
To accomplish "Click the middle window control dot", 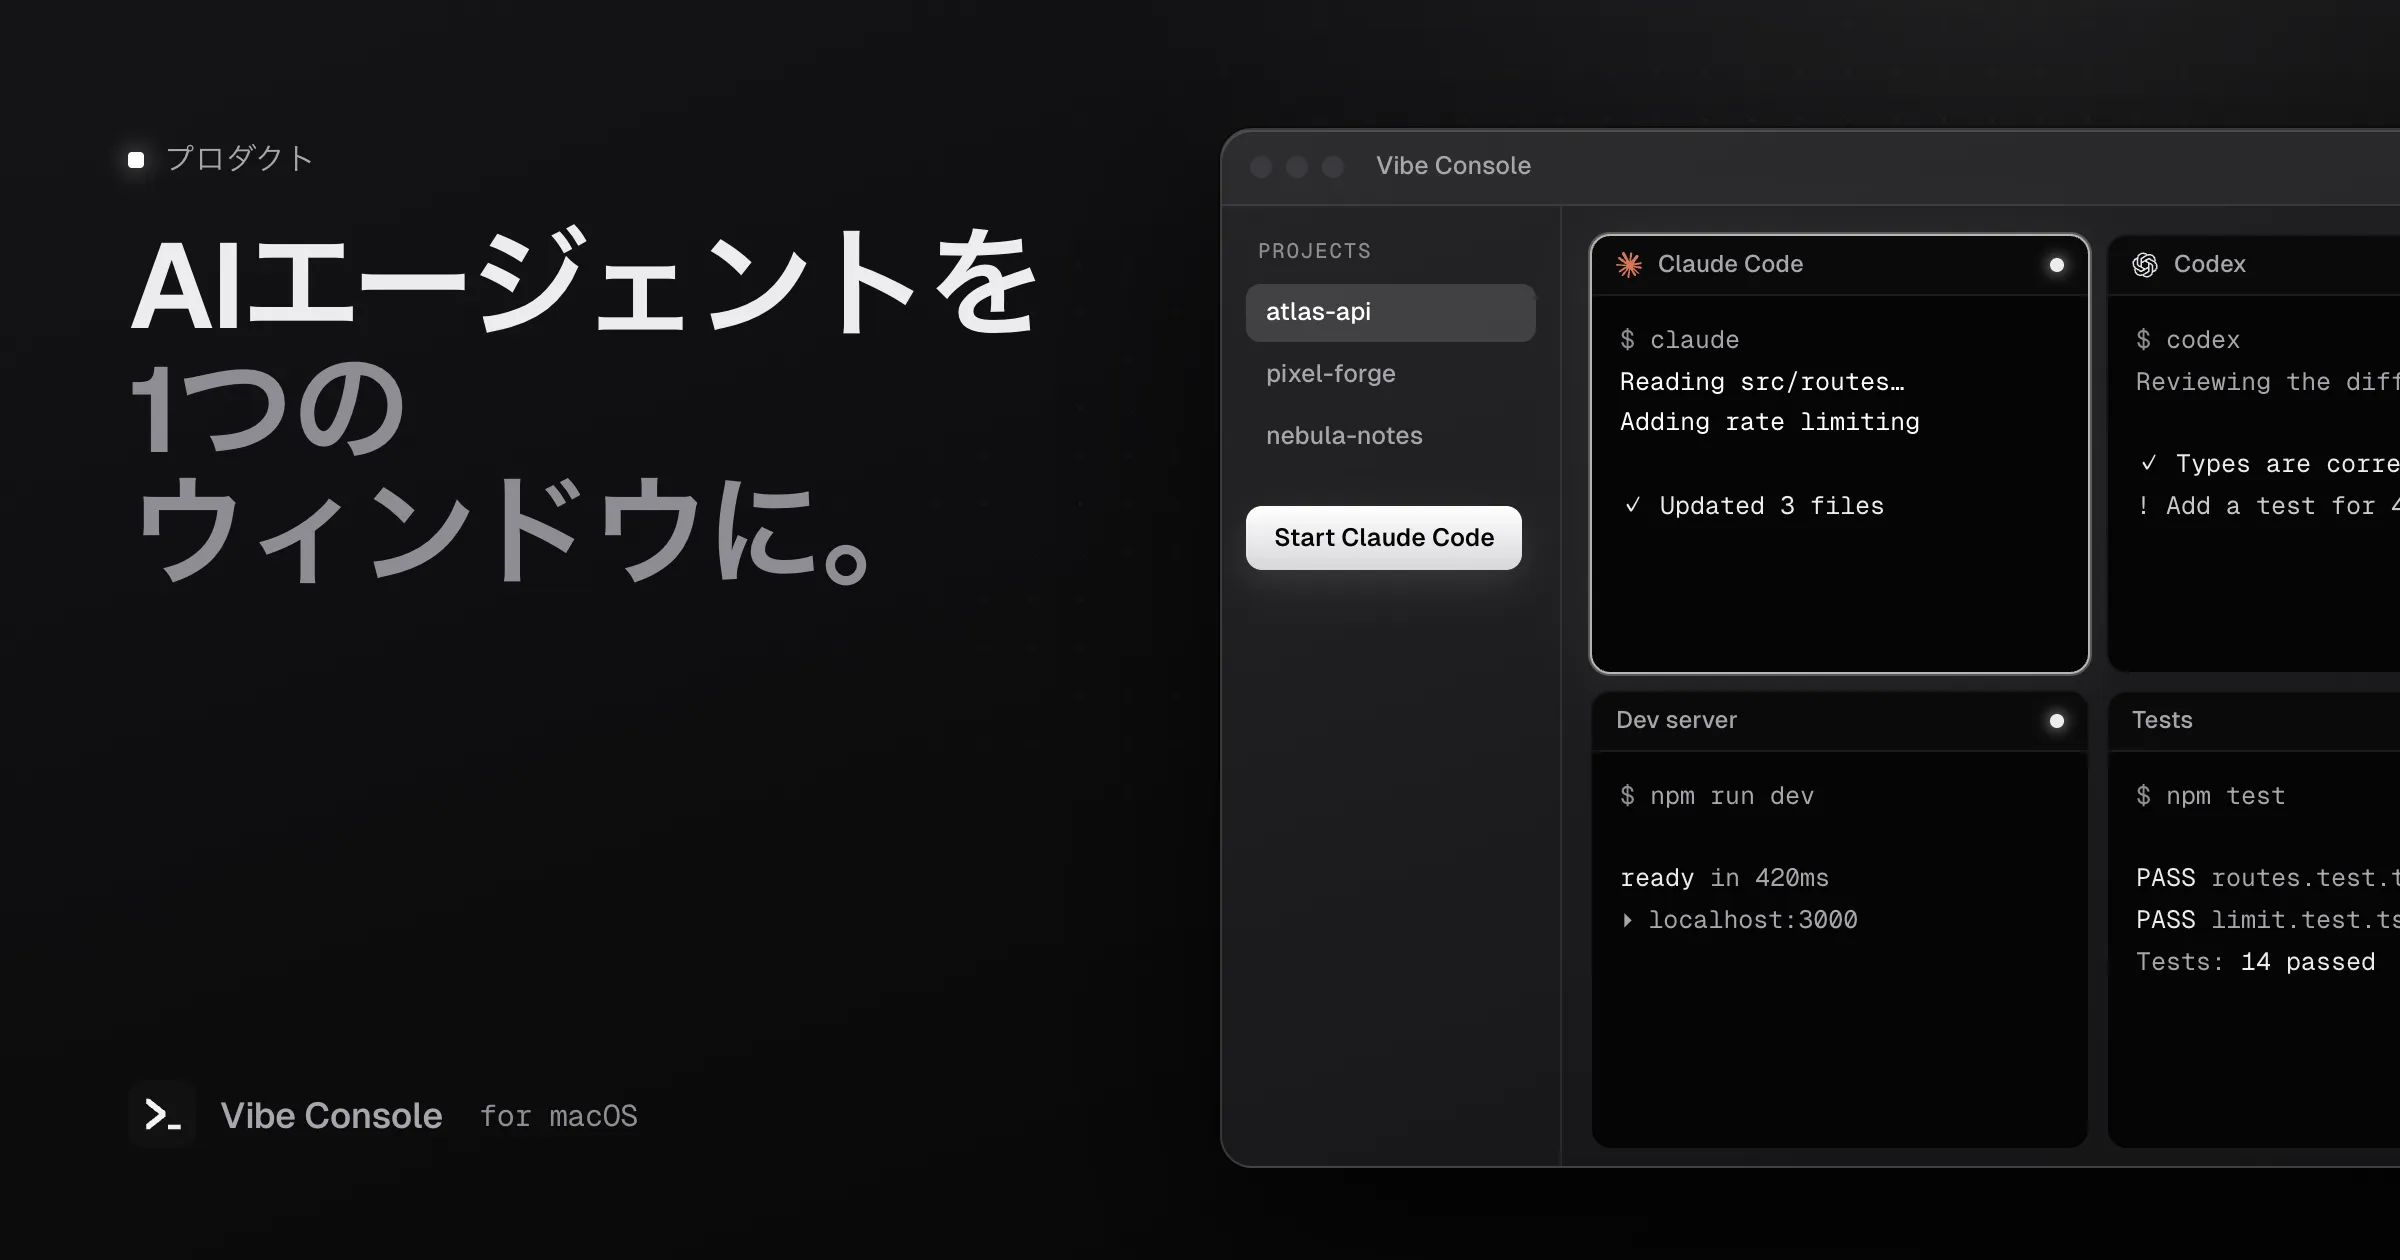I will tap(1297, 167).
